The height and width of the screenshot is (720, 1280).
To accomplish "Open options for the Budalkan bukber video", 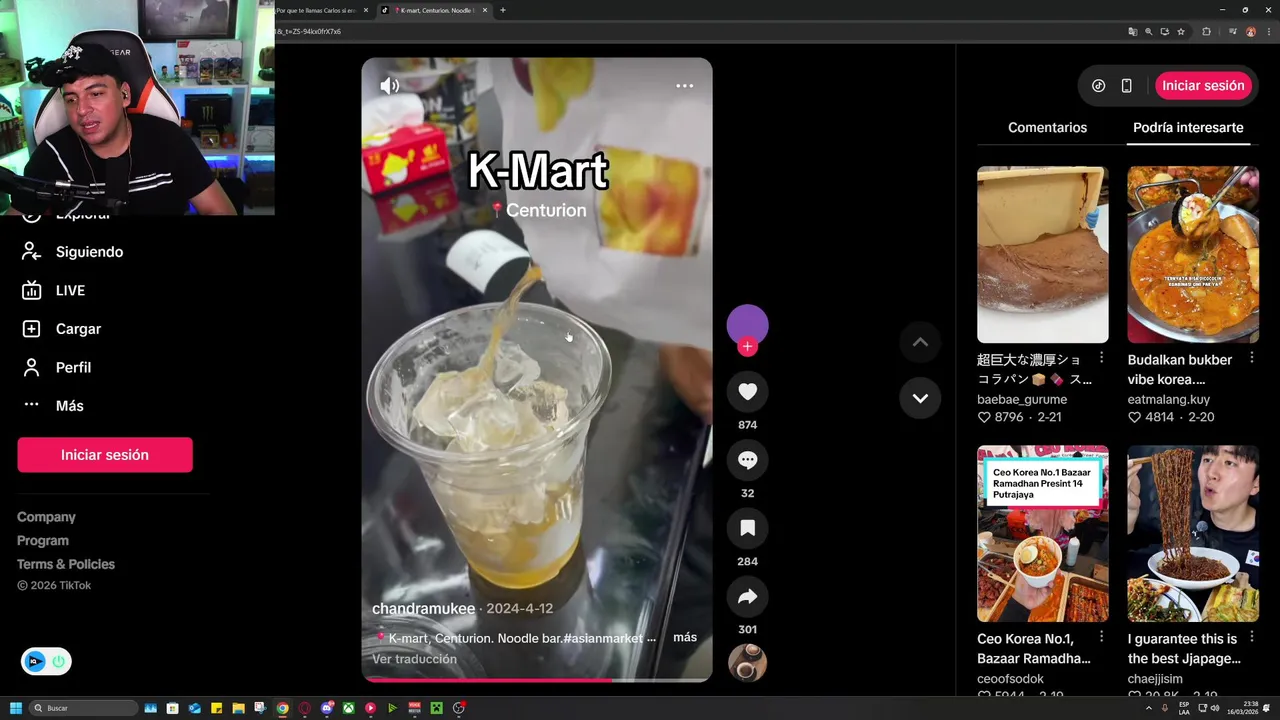I will 1252,358.
